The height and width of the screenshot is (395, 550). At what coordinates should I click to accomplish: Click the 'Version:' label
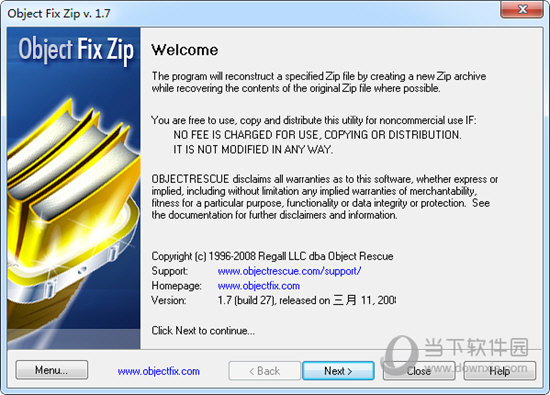point(169,301)
